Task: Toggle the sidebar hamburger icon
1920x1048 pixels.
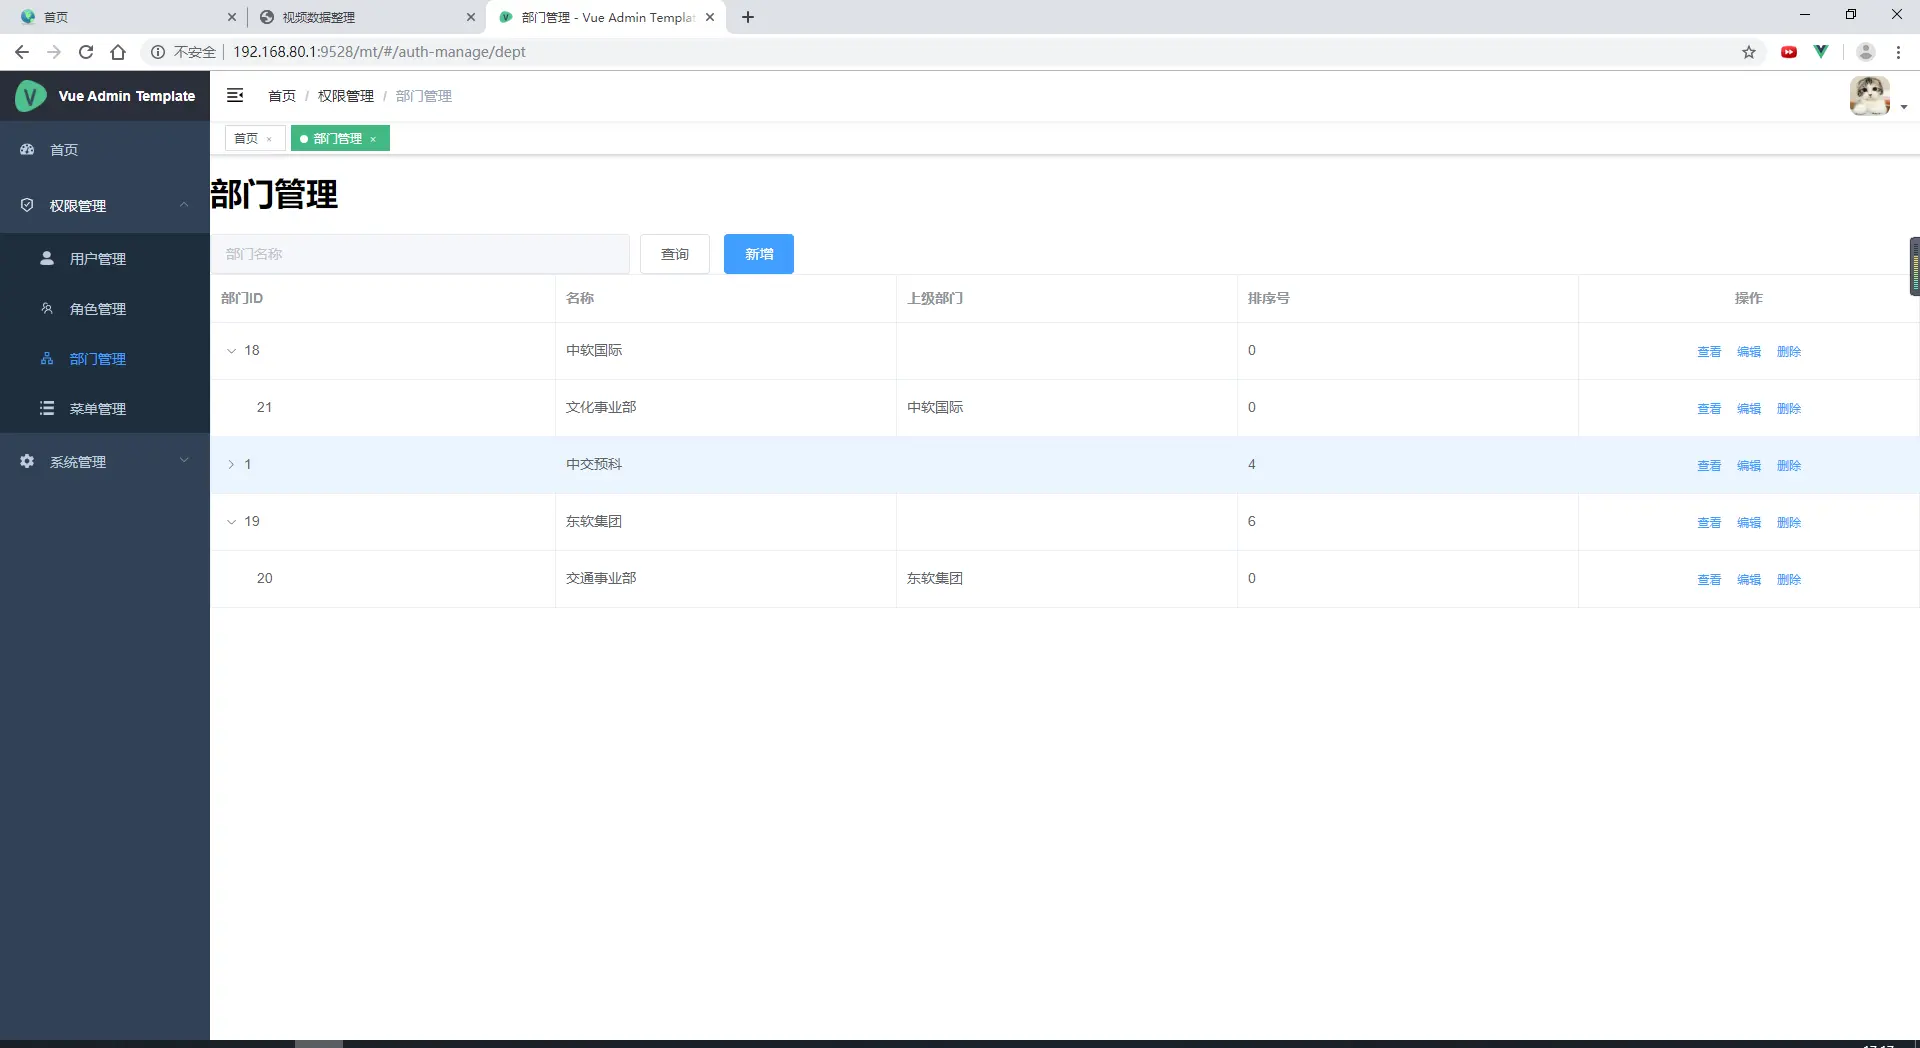Action: (235, 95)
